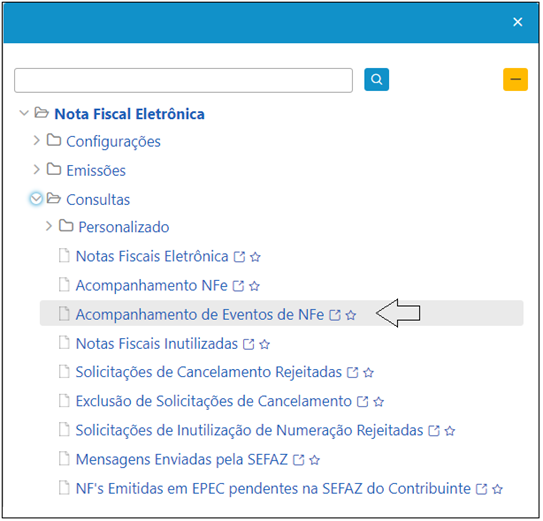Expand the Personalizado subfolder

point(49,226)
